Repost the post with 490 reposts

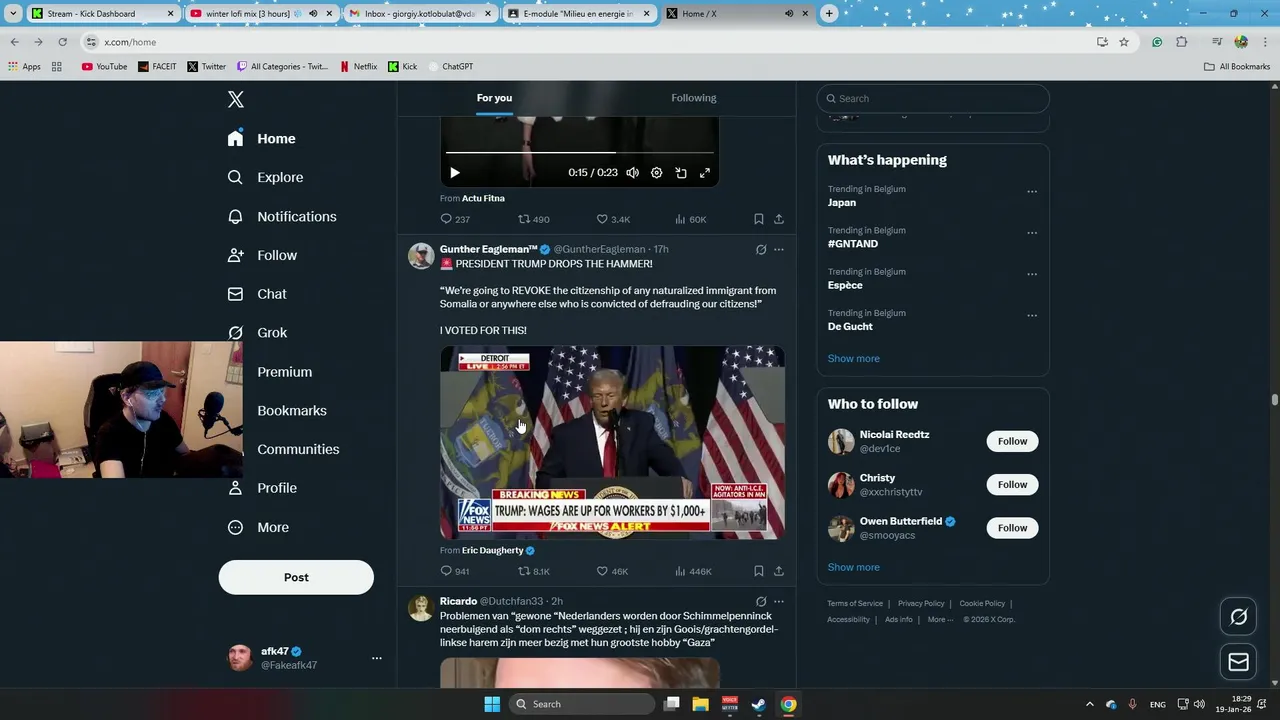[533, 219]
